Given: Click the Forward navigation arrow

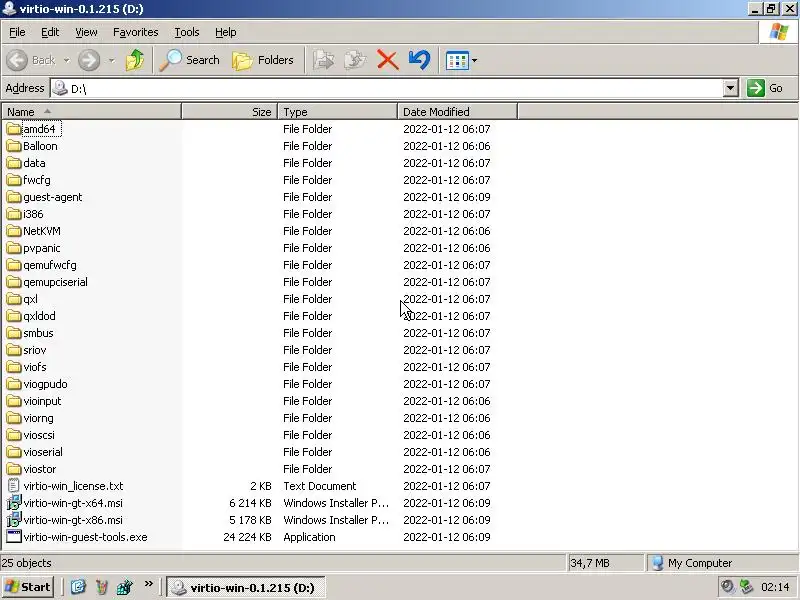Looking at the screenshot, I should 89,60.
